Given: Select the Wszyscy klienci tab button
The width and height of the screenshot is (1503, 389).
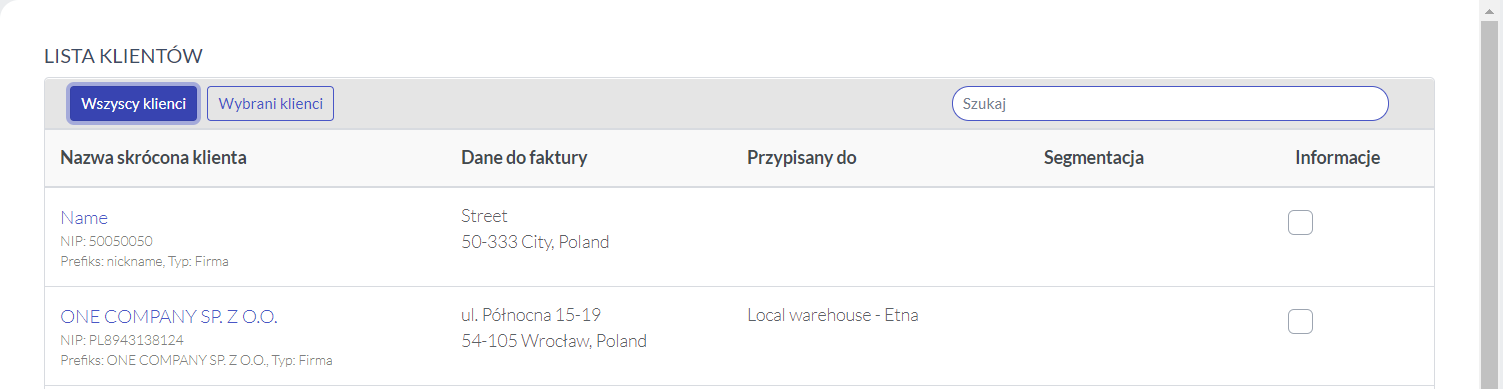Looking at the screenshot, I should point(133,104).
